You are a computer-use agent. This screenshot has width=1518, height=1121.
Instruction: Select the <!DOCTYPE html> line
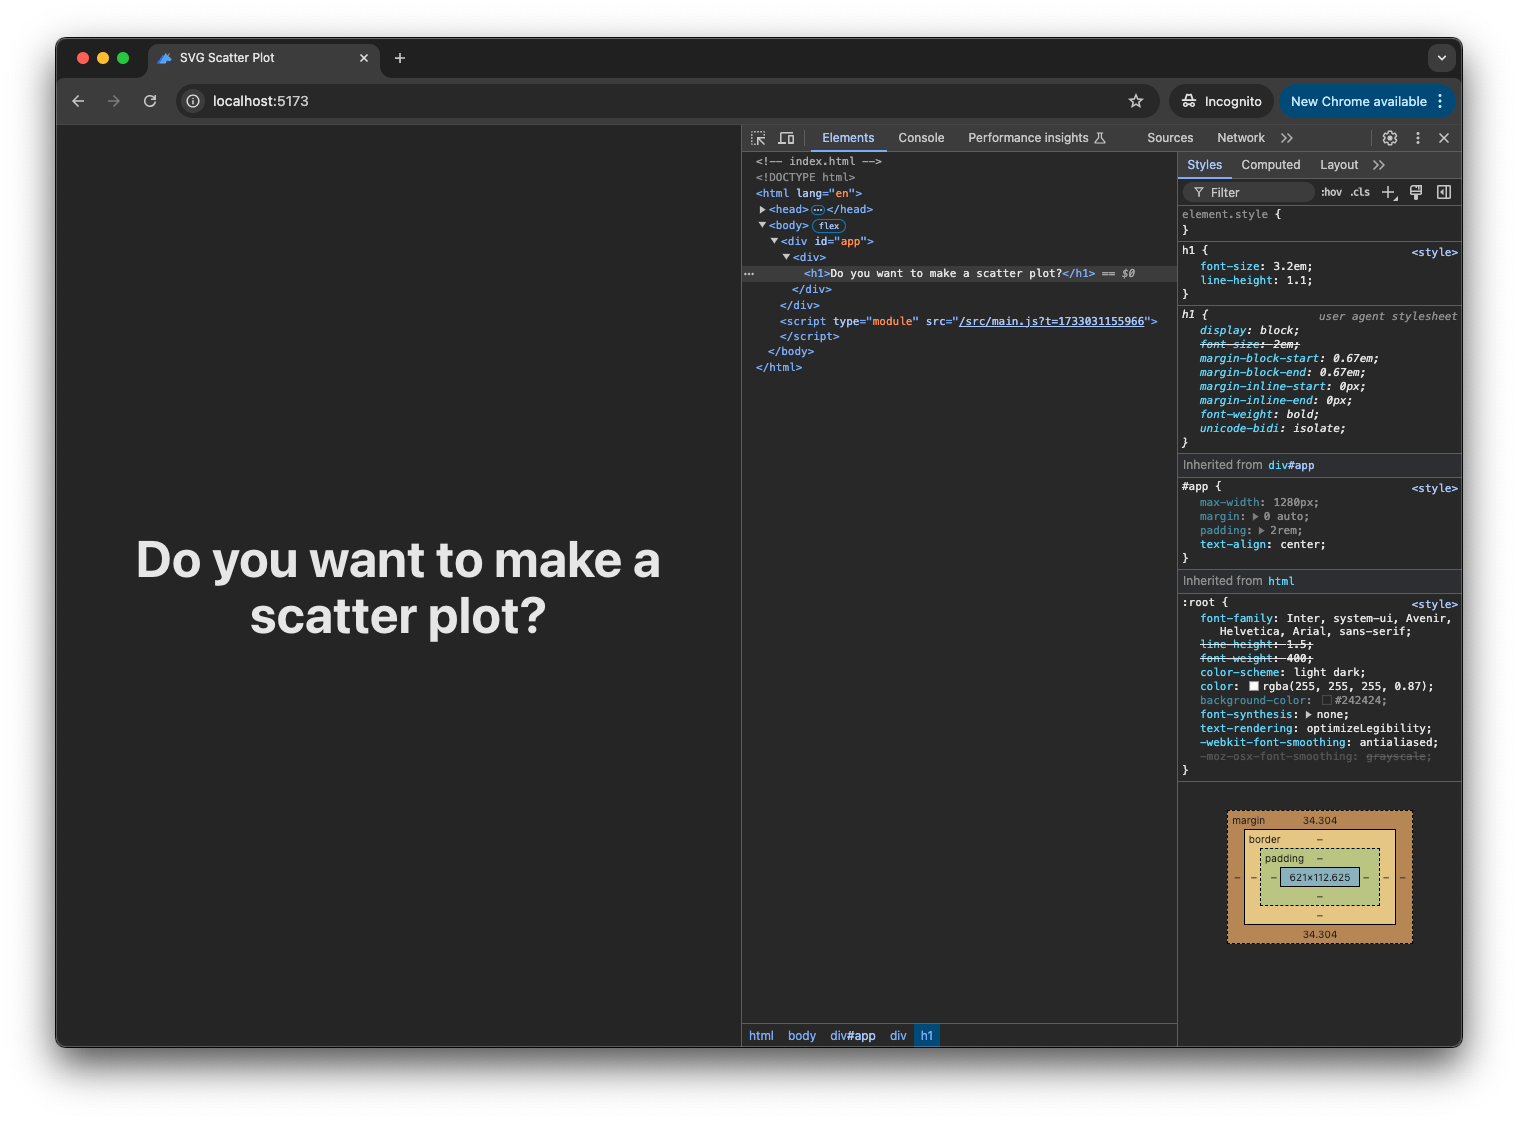pos(805,178)
